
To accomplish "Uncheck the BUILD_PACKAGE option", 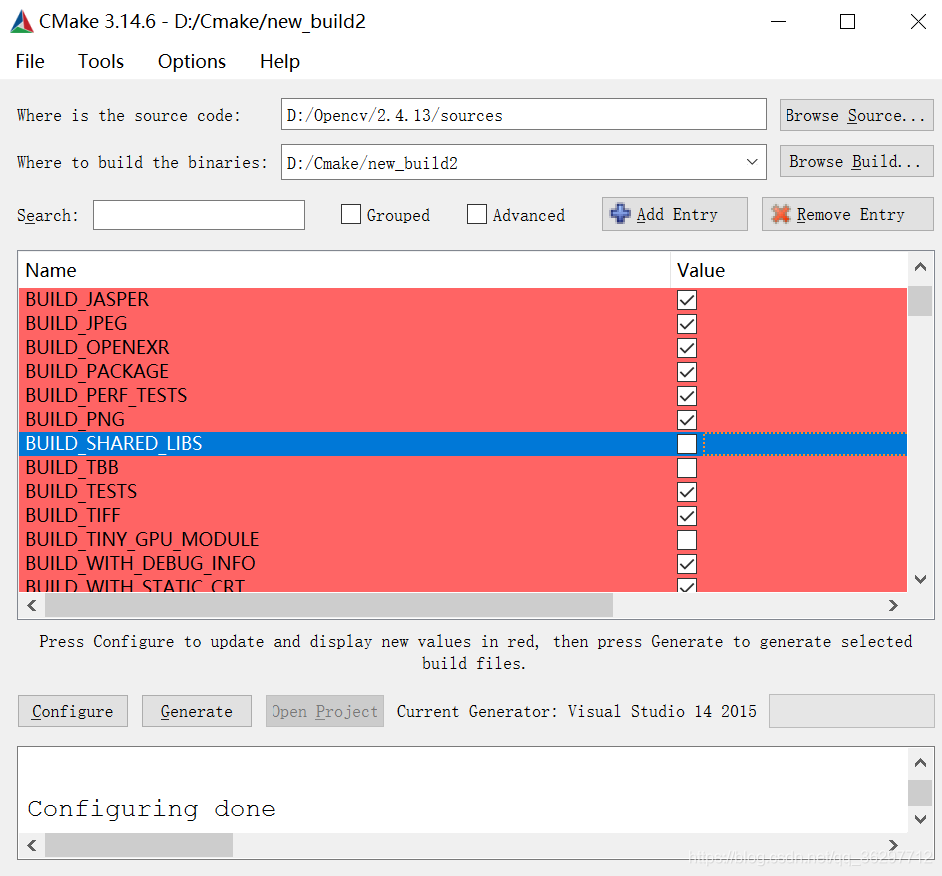I will 687,372.
